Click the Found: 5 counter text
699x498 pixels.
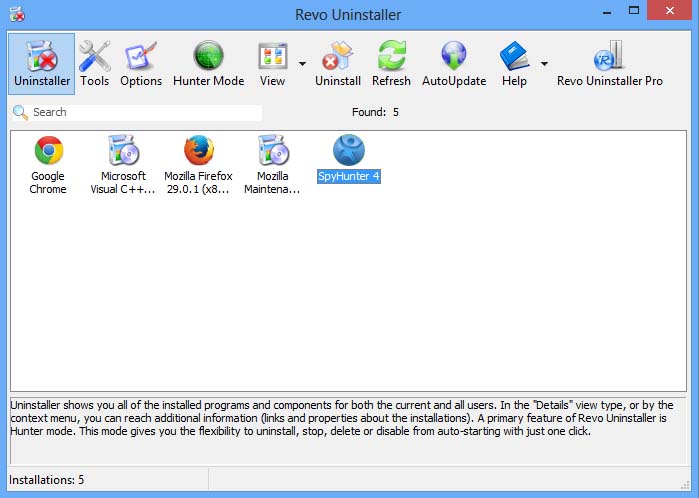pyautogui.click(x=375, y=112)
